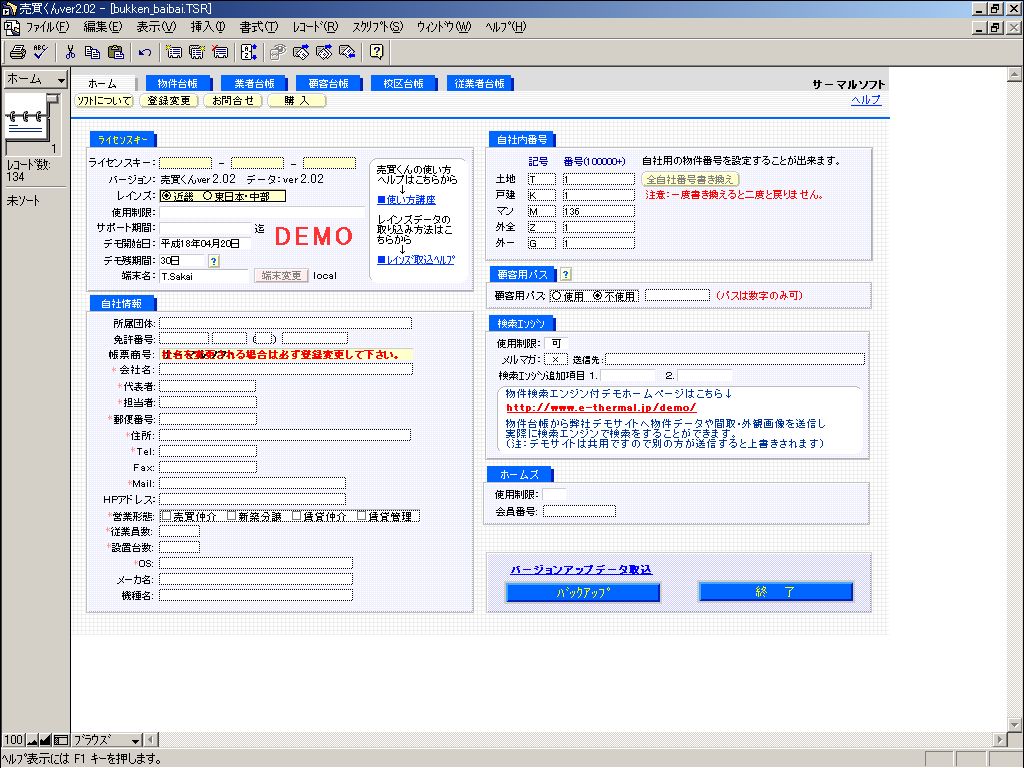Check the 売買仲介 business type checkbox

click(165, 516)
